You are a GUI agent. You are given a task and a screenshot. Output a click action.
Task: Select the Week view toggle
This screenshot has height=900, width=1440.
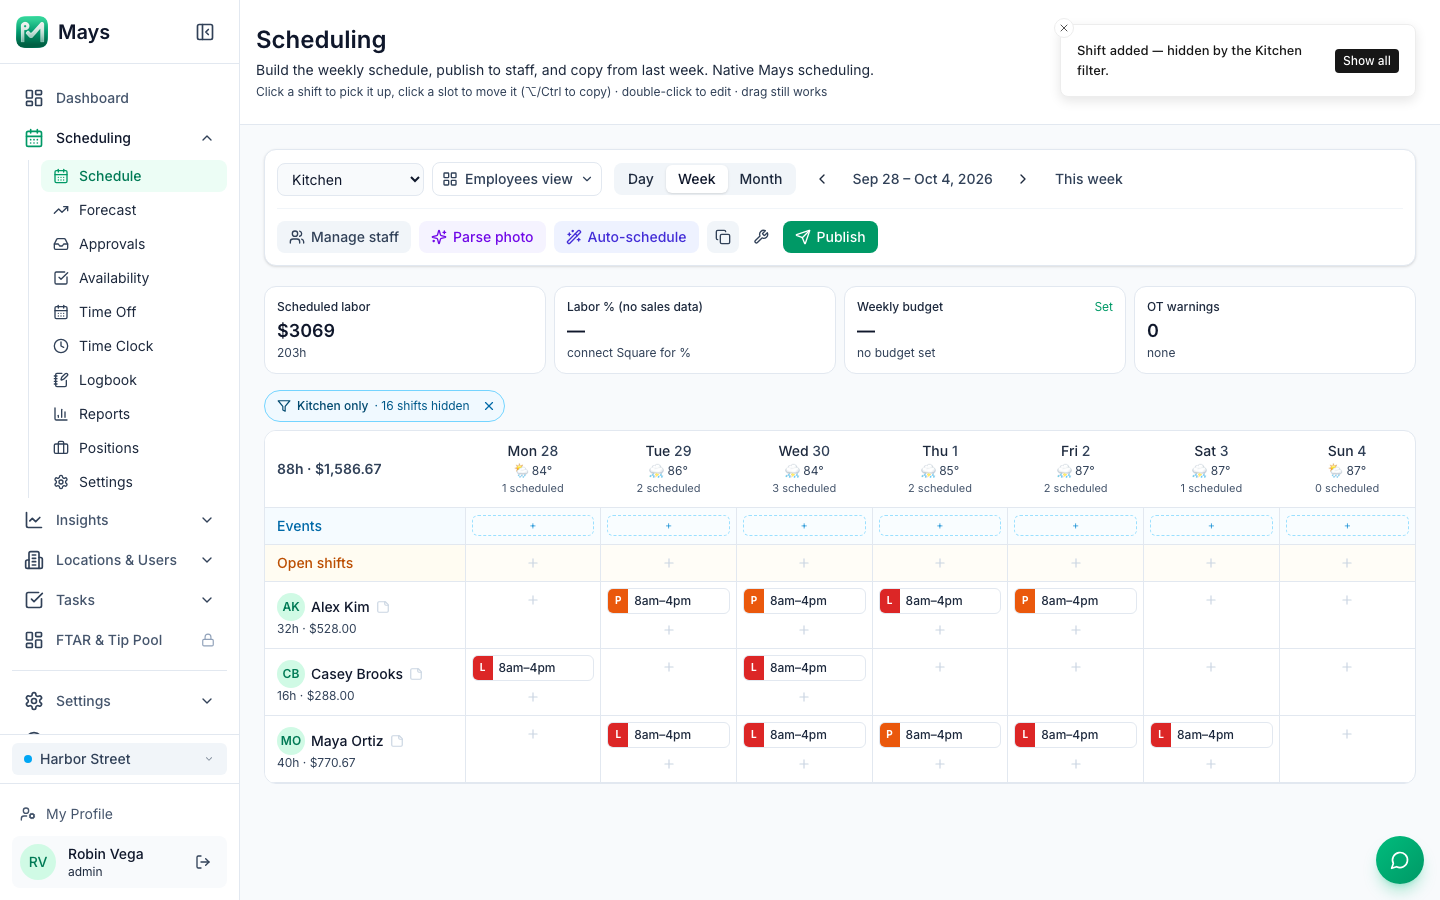click(x=696, y=179)
